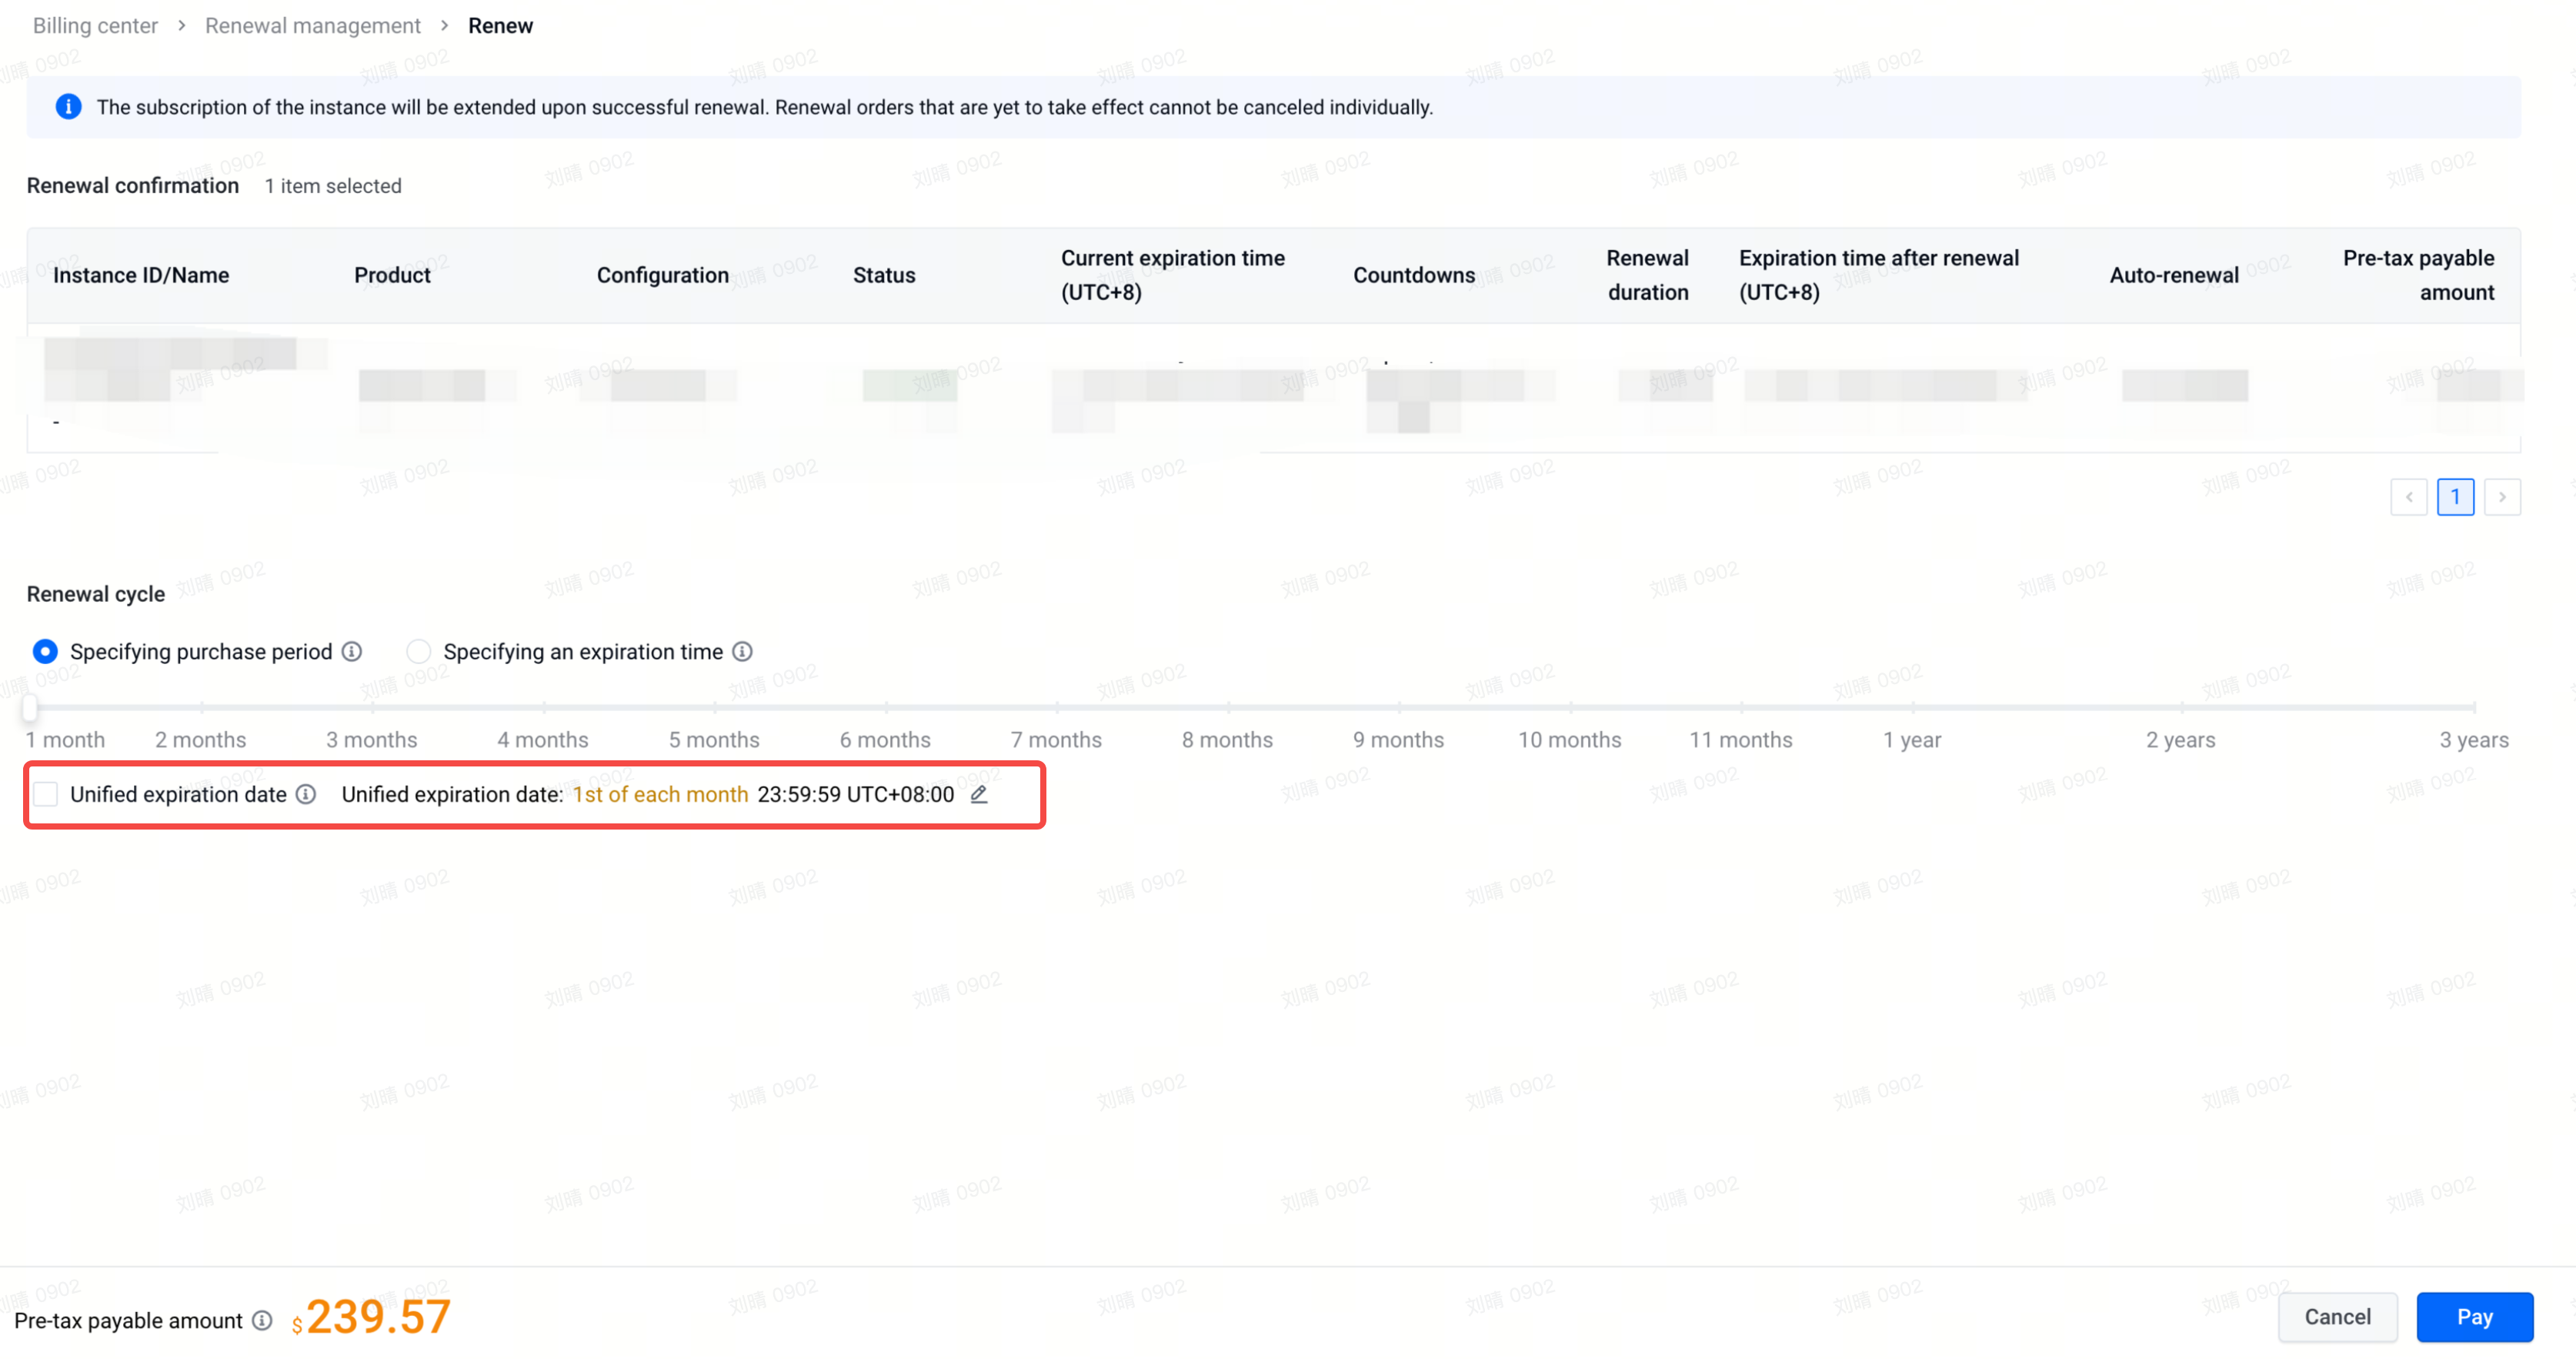The width and height of the screenshot is (2576, 1359).
Task: Enable the Unified expiration date checkbox
Action: pyautogui.click(x=45, y=795)
